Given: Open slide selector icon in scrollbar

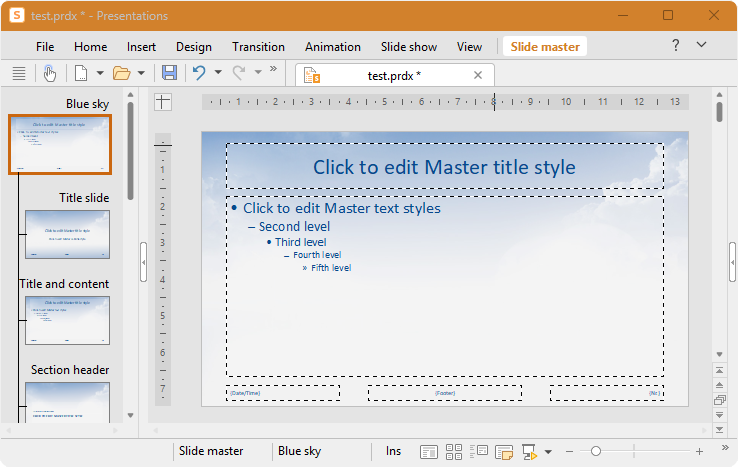Looking at the screenshot, I should coord(719,400).
